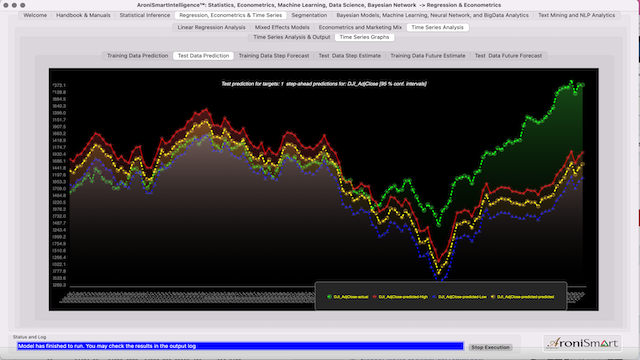Image resolution: width=640 pixels, height=360 pixels.
Task: Open Econometrics and Marketing Mix tab
Action: (x=360, y=27)
